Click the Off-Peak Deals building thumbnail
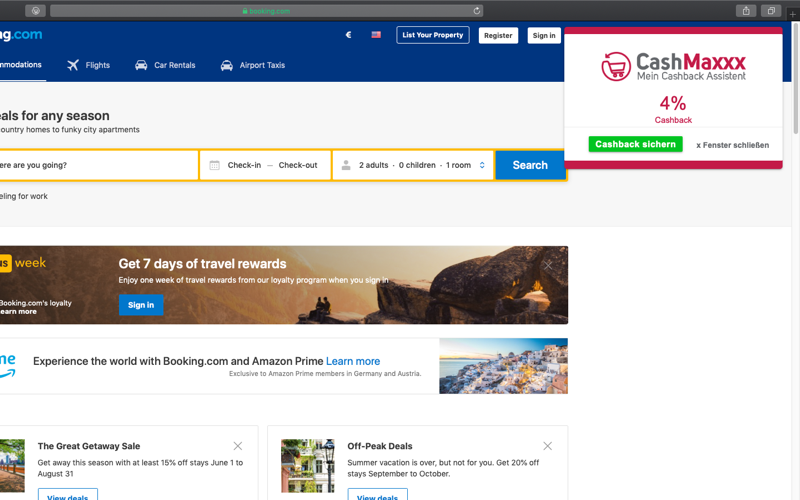The image size is (800, 500). pos(308,465)
